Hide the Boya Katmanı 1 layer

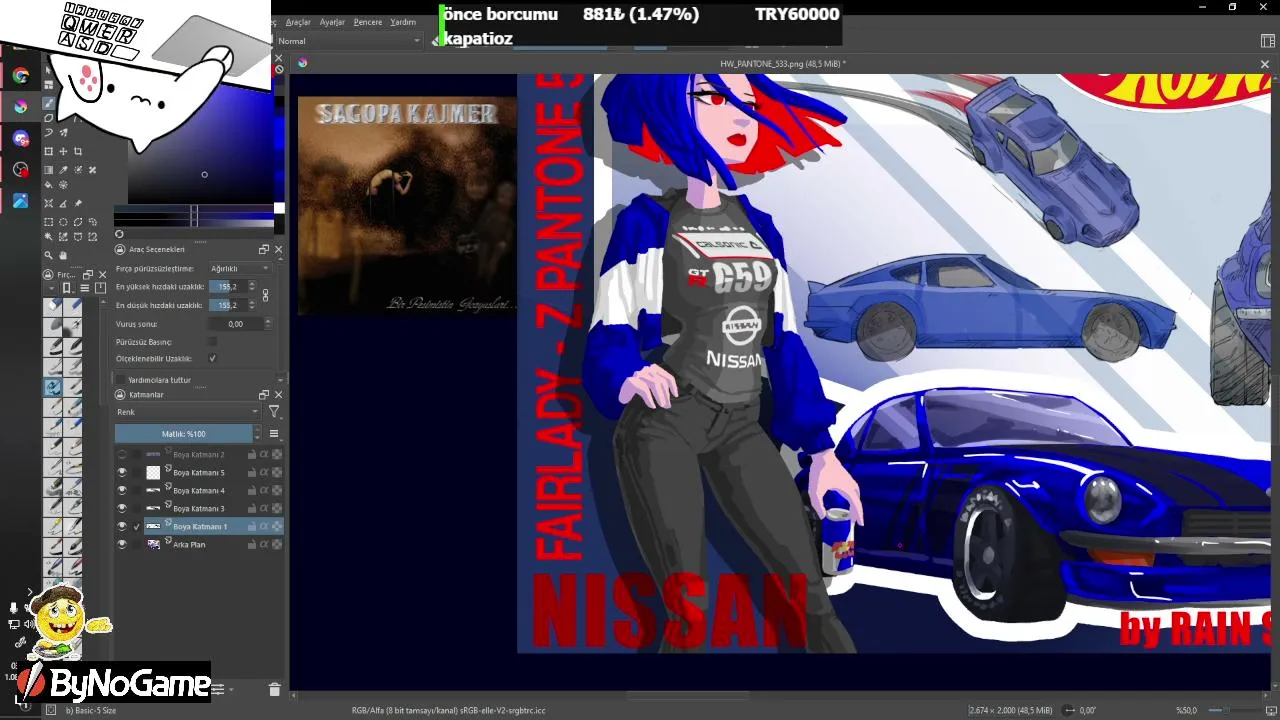pos(122,526)
